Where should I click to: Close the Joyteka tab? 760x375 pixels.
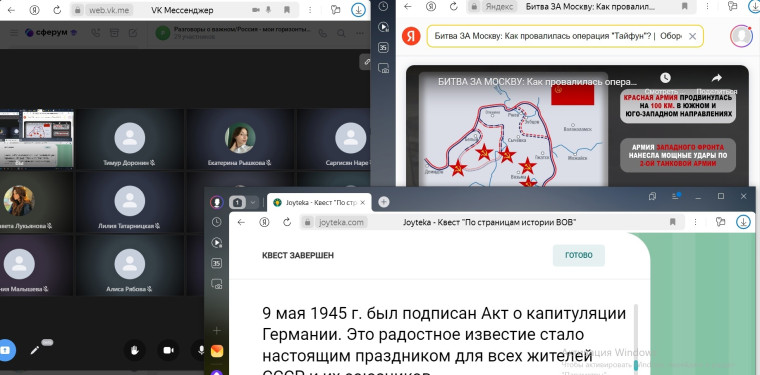tap(363, 203)
